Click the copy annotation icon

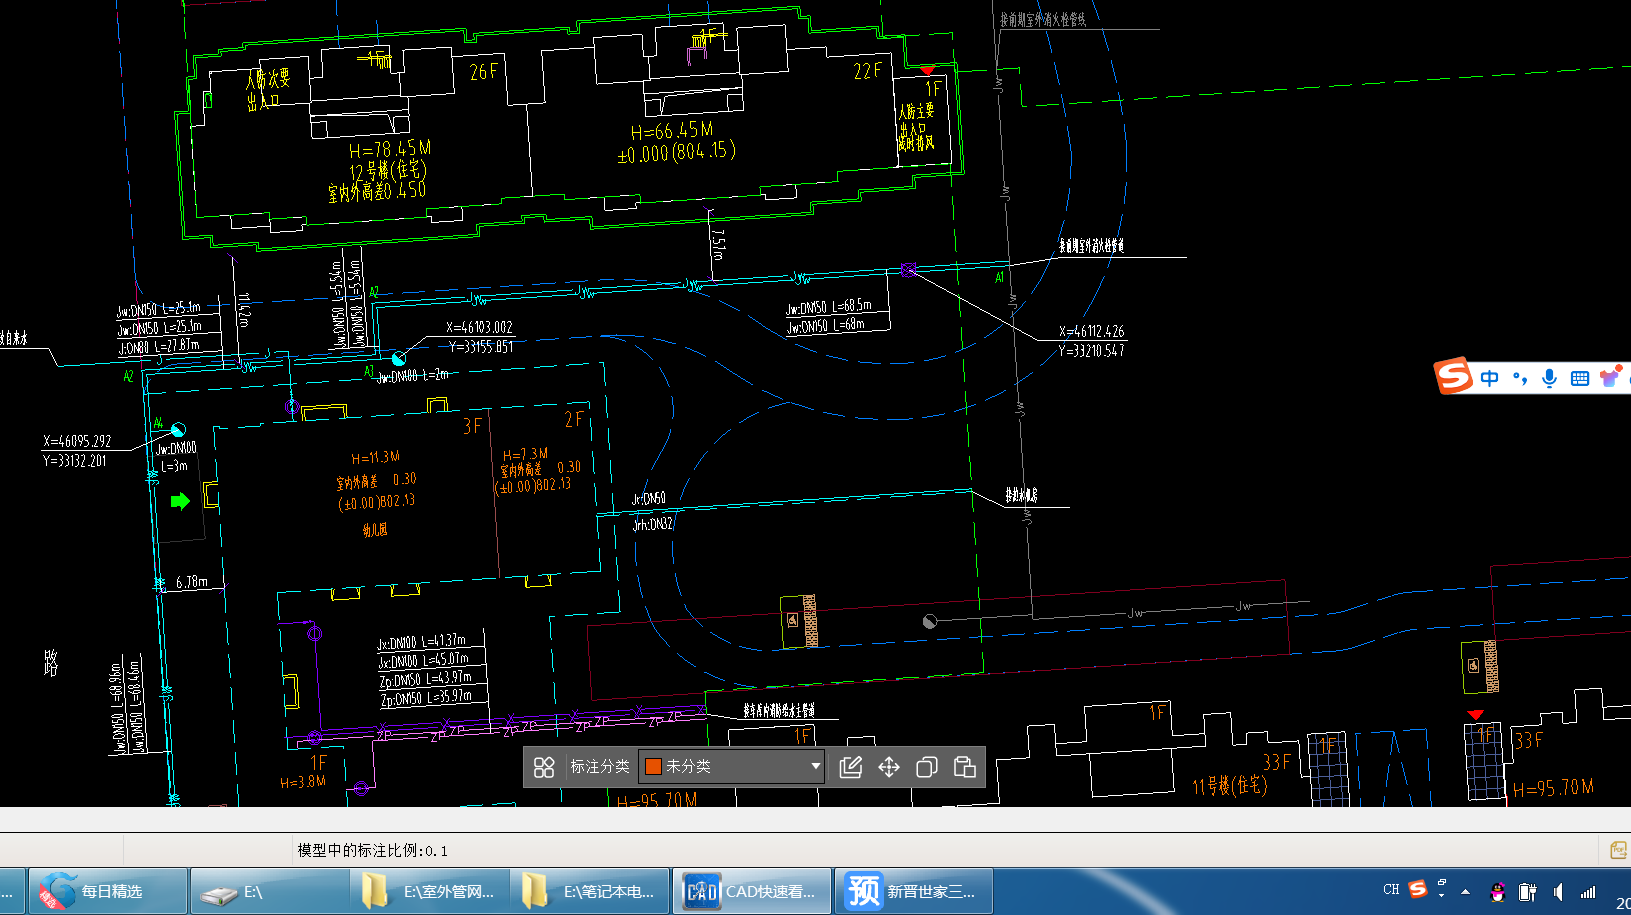[x=927, y=767]
